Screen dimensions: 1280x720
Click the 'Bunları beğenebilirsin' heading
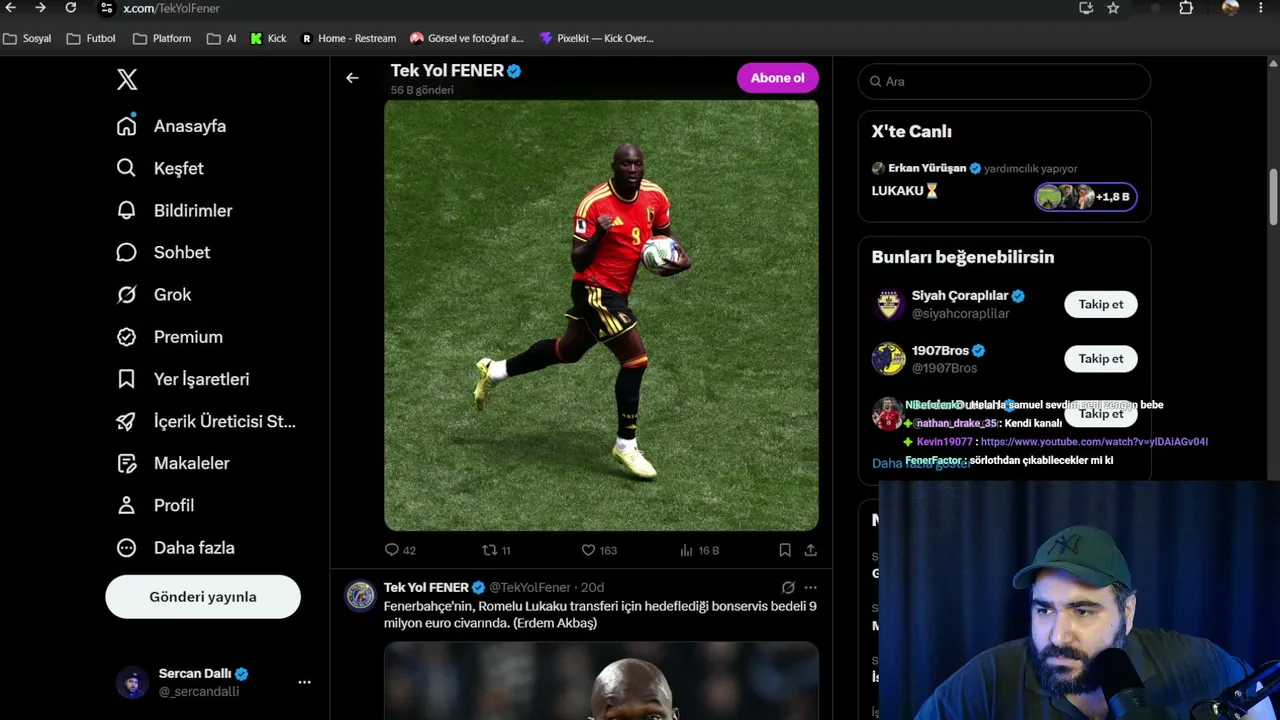coord(963,257)
